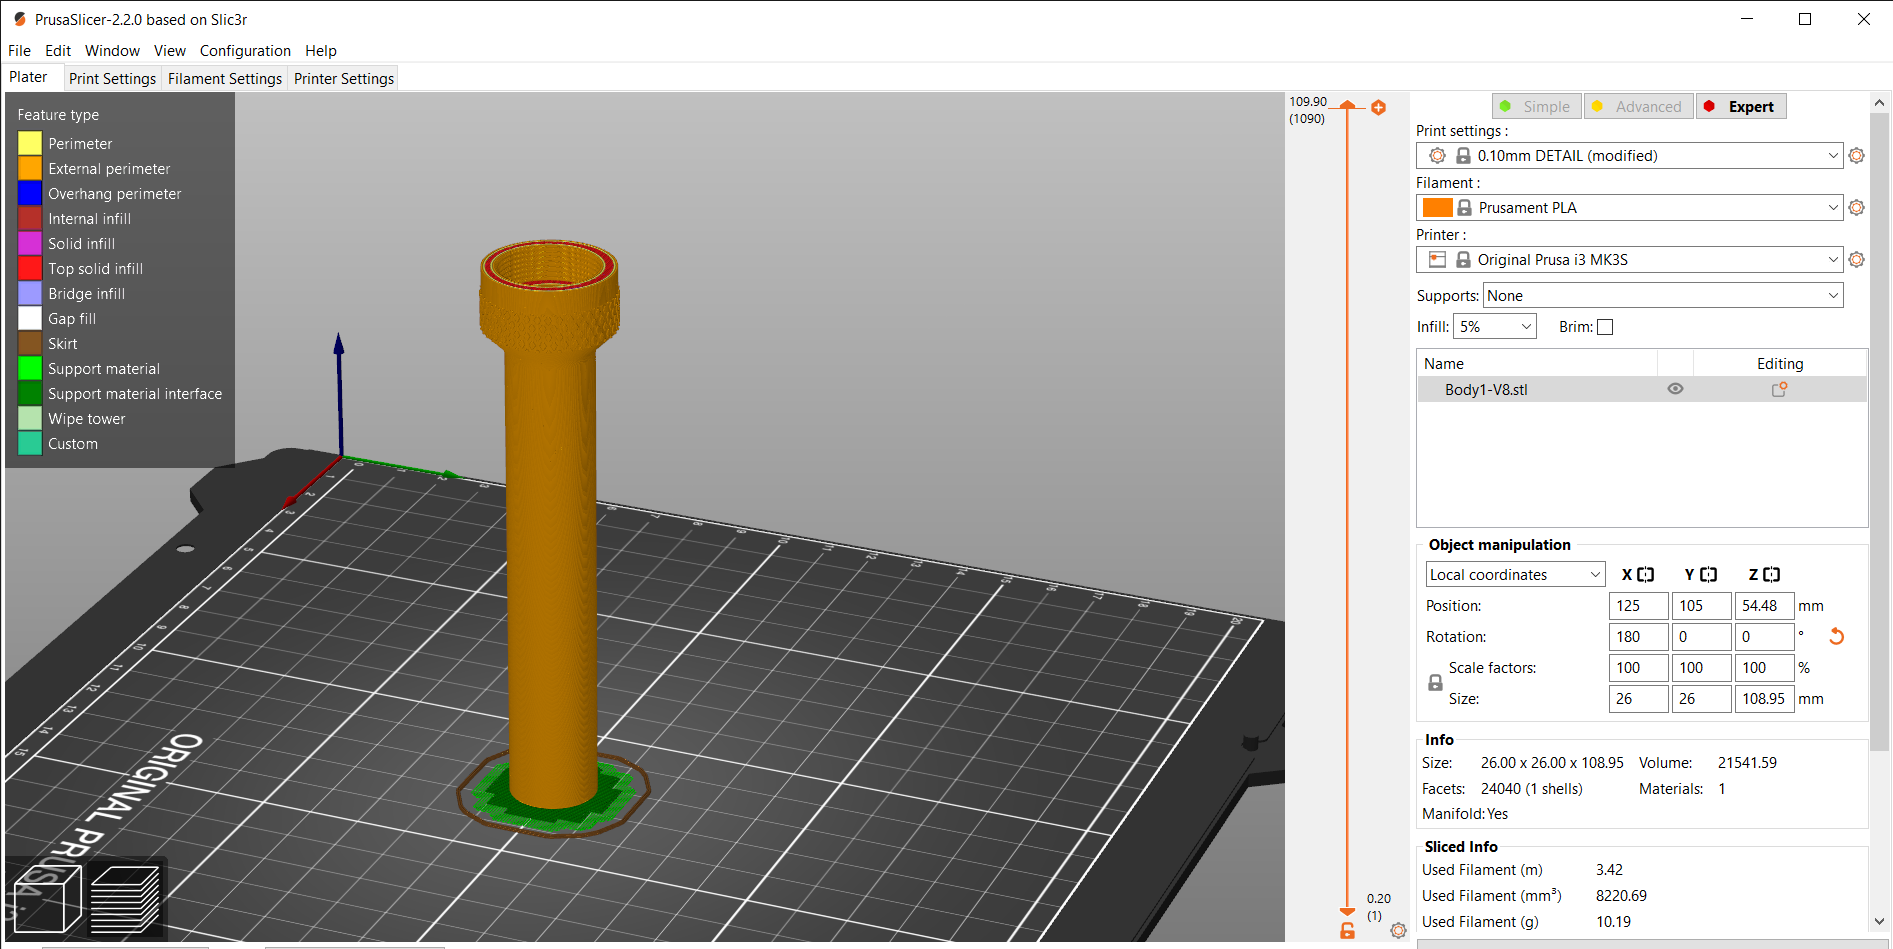Image resolution: width=1893 pixels, height=949 pixels.
Task: Open Local coordinates dropdown
Action: coord(1515,575)
